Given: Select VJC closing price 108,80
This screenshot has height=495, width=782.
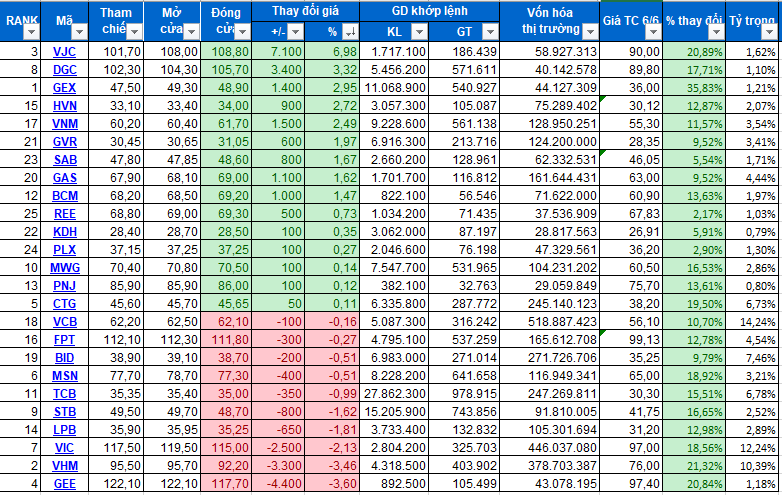Looking at the screenshot, I should (226, 52).
